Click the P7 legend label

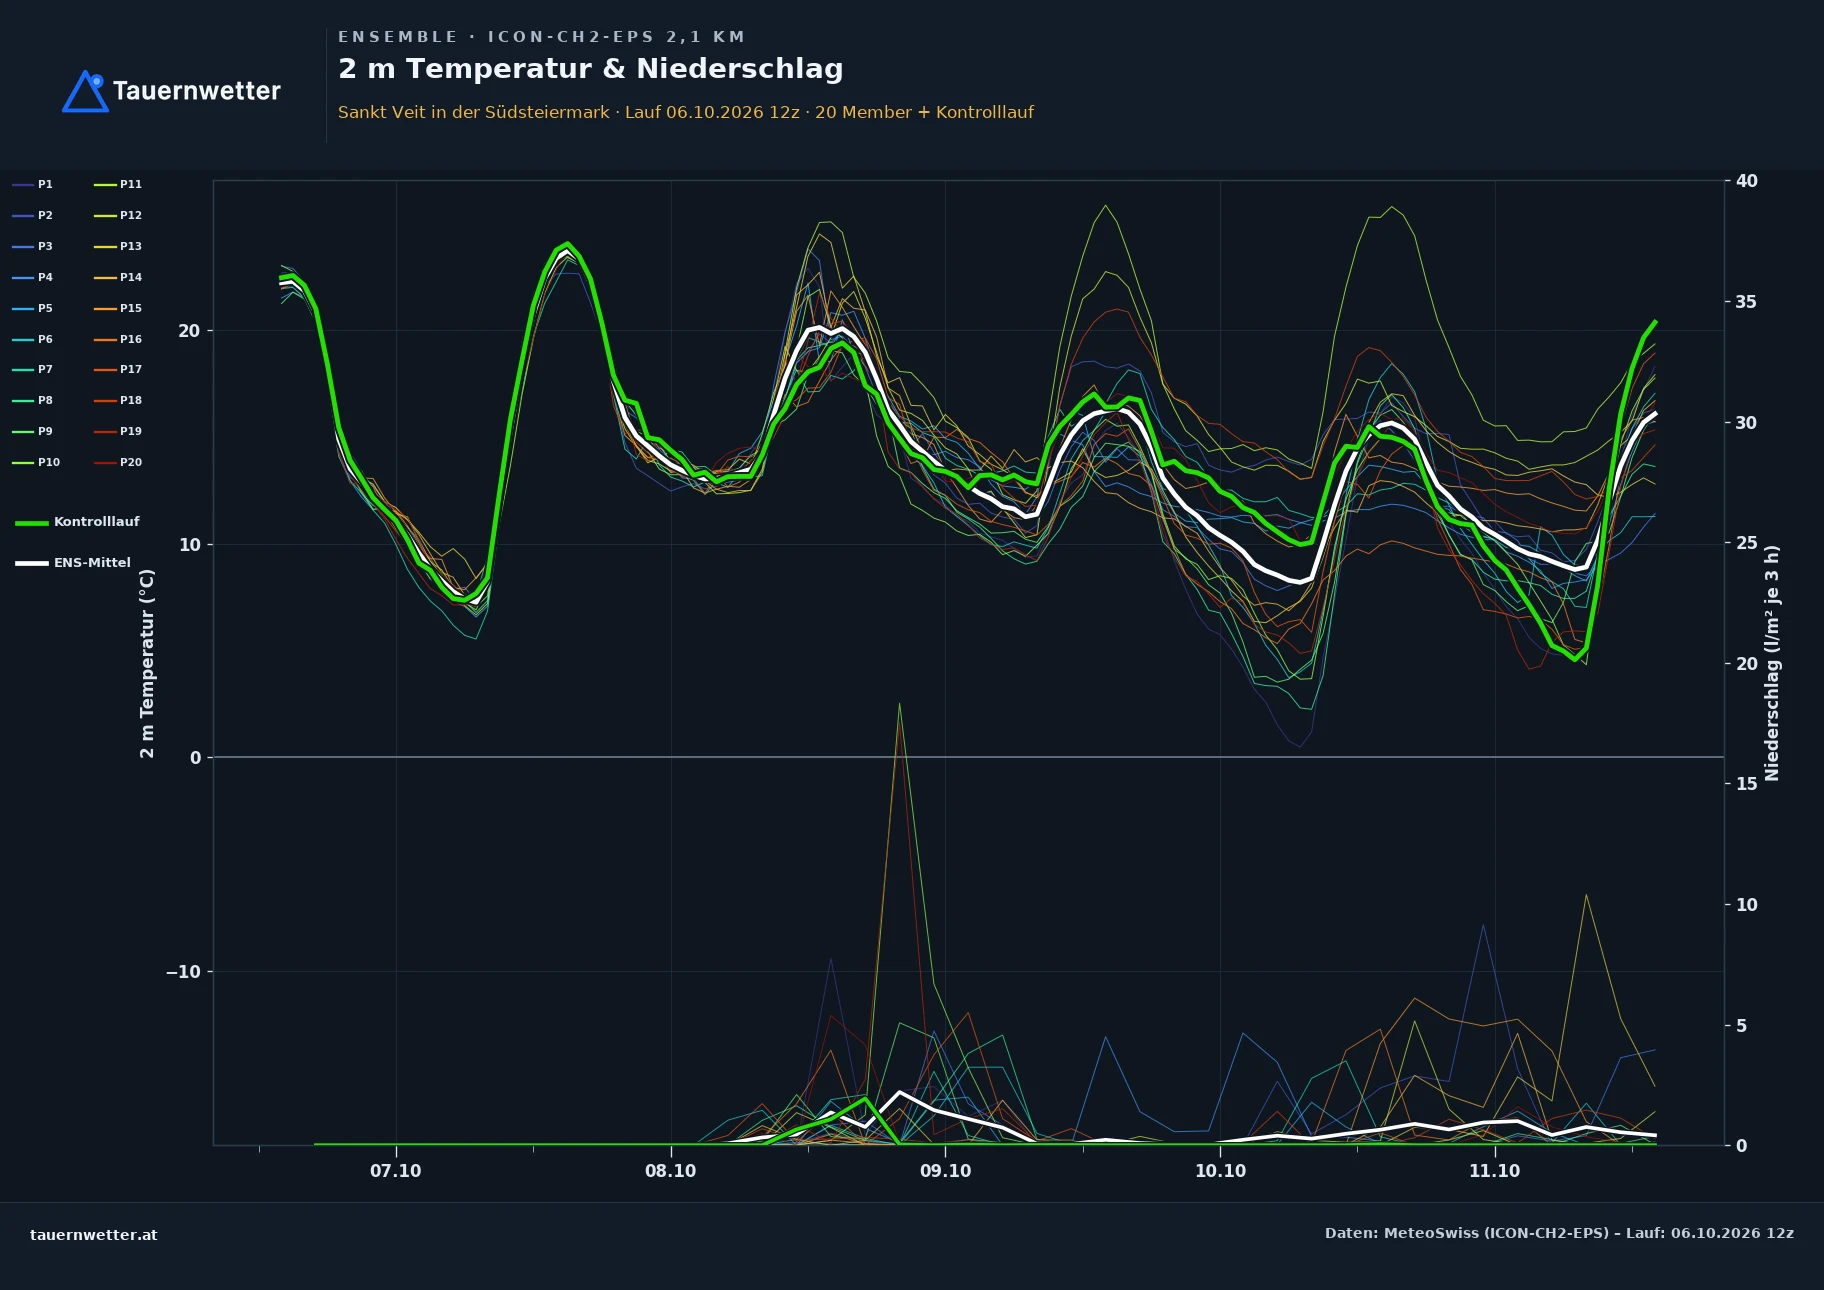[33, 369]
